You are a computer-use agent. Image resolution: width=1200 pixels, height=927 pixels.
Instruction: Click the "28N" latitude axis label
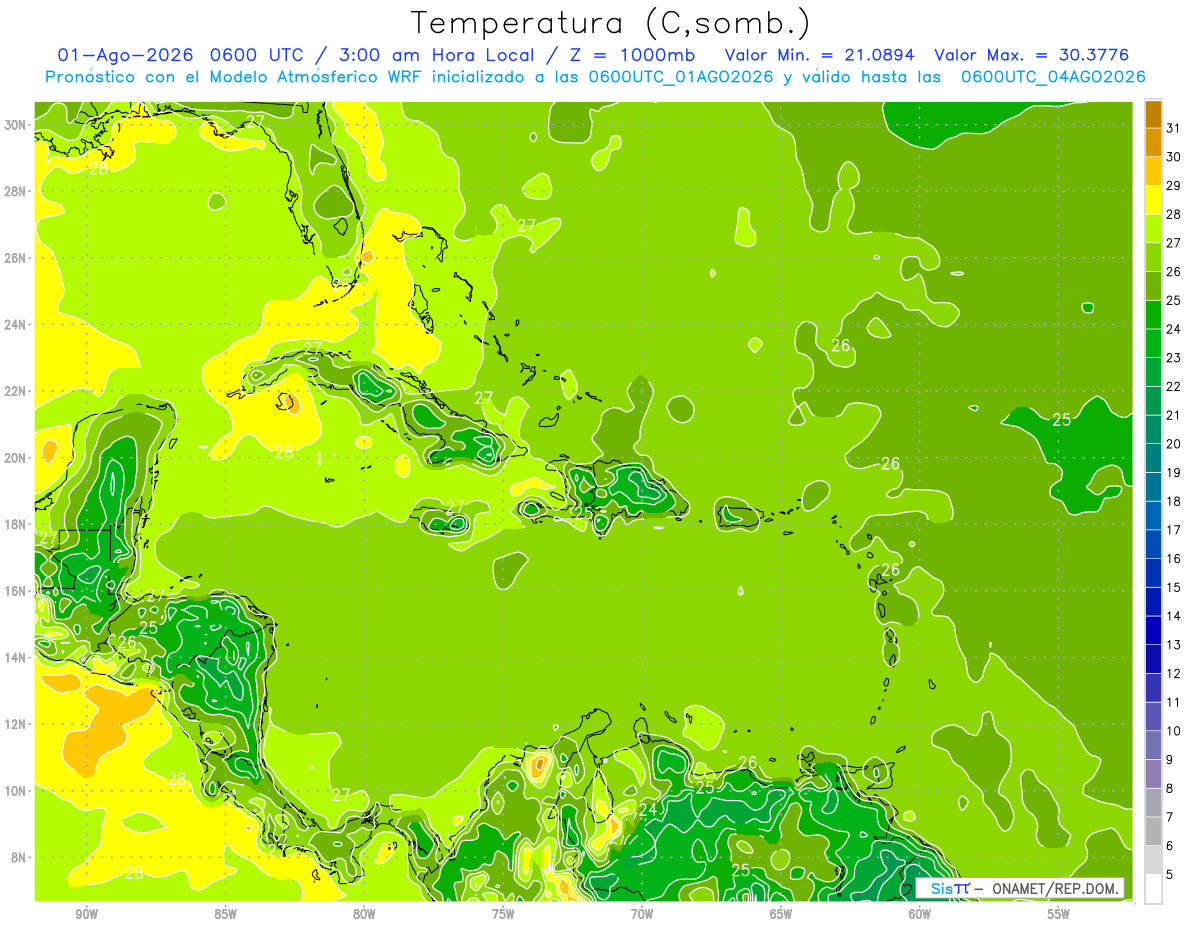16,191
